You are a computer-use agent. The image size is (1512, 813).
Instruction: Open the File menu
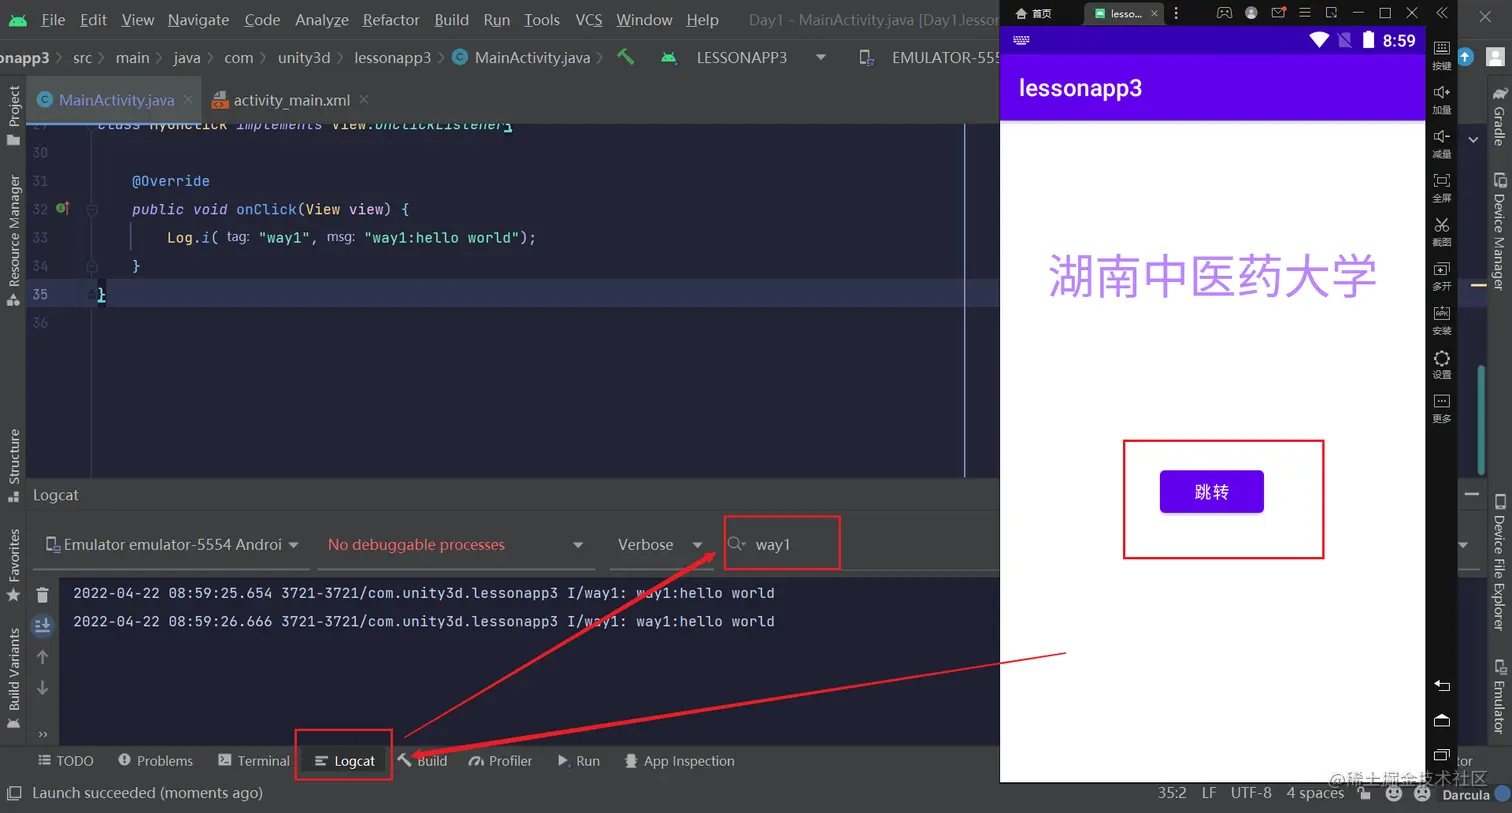(53, 19)
